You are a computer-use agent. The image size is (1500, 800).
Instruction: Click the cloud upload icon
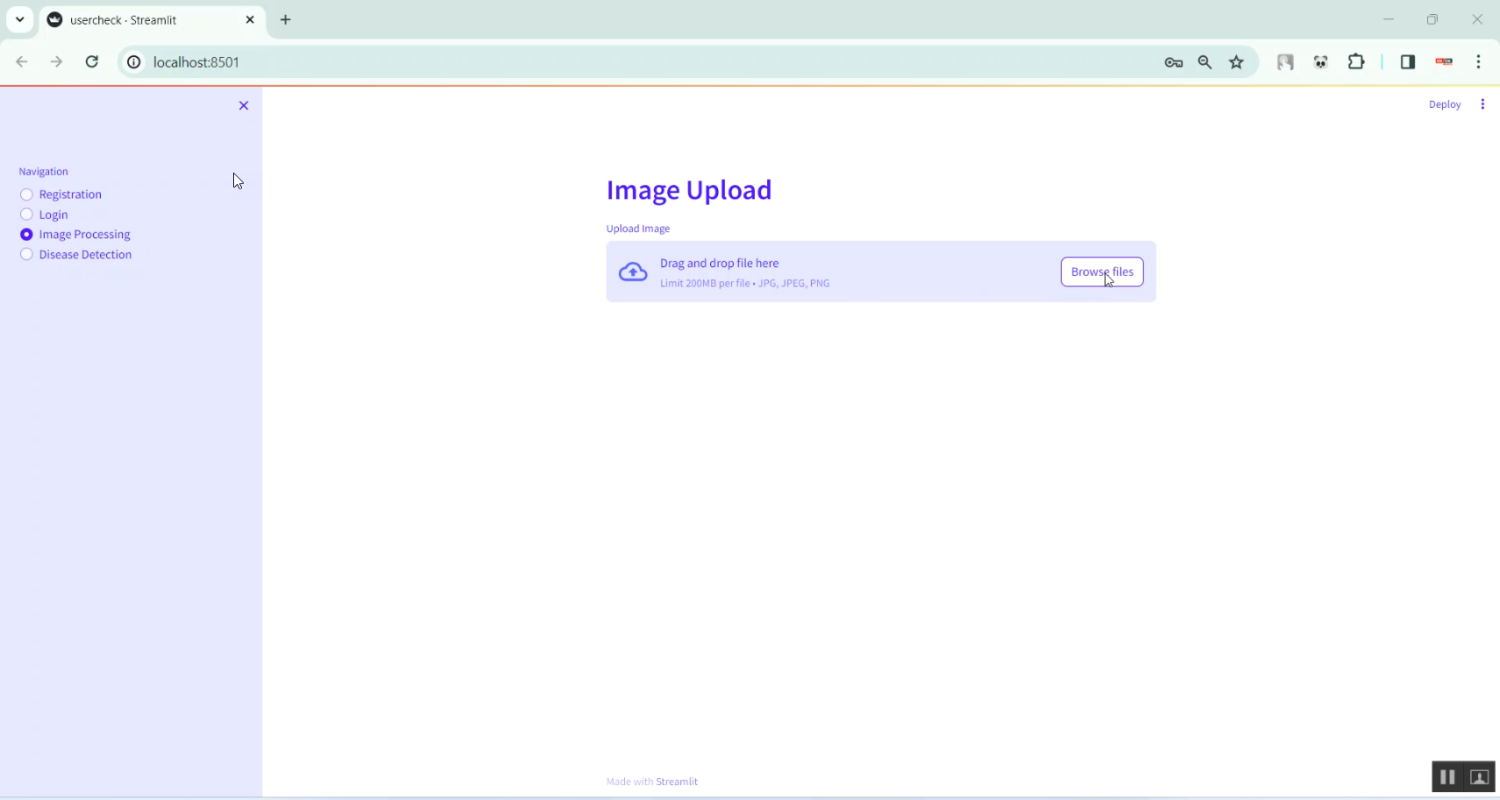(633, 272)
